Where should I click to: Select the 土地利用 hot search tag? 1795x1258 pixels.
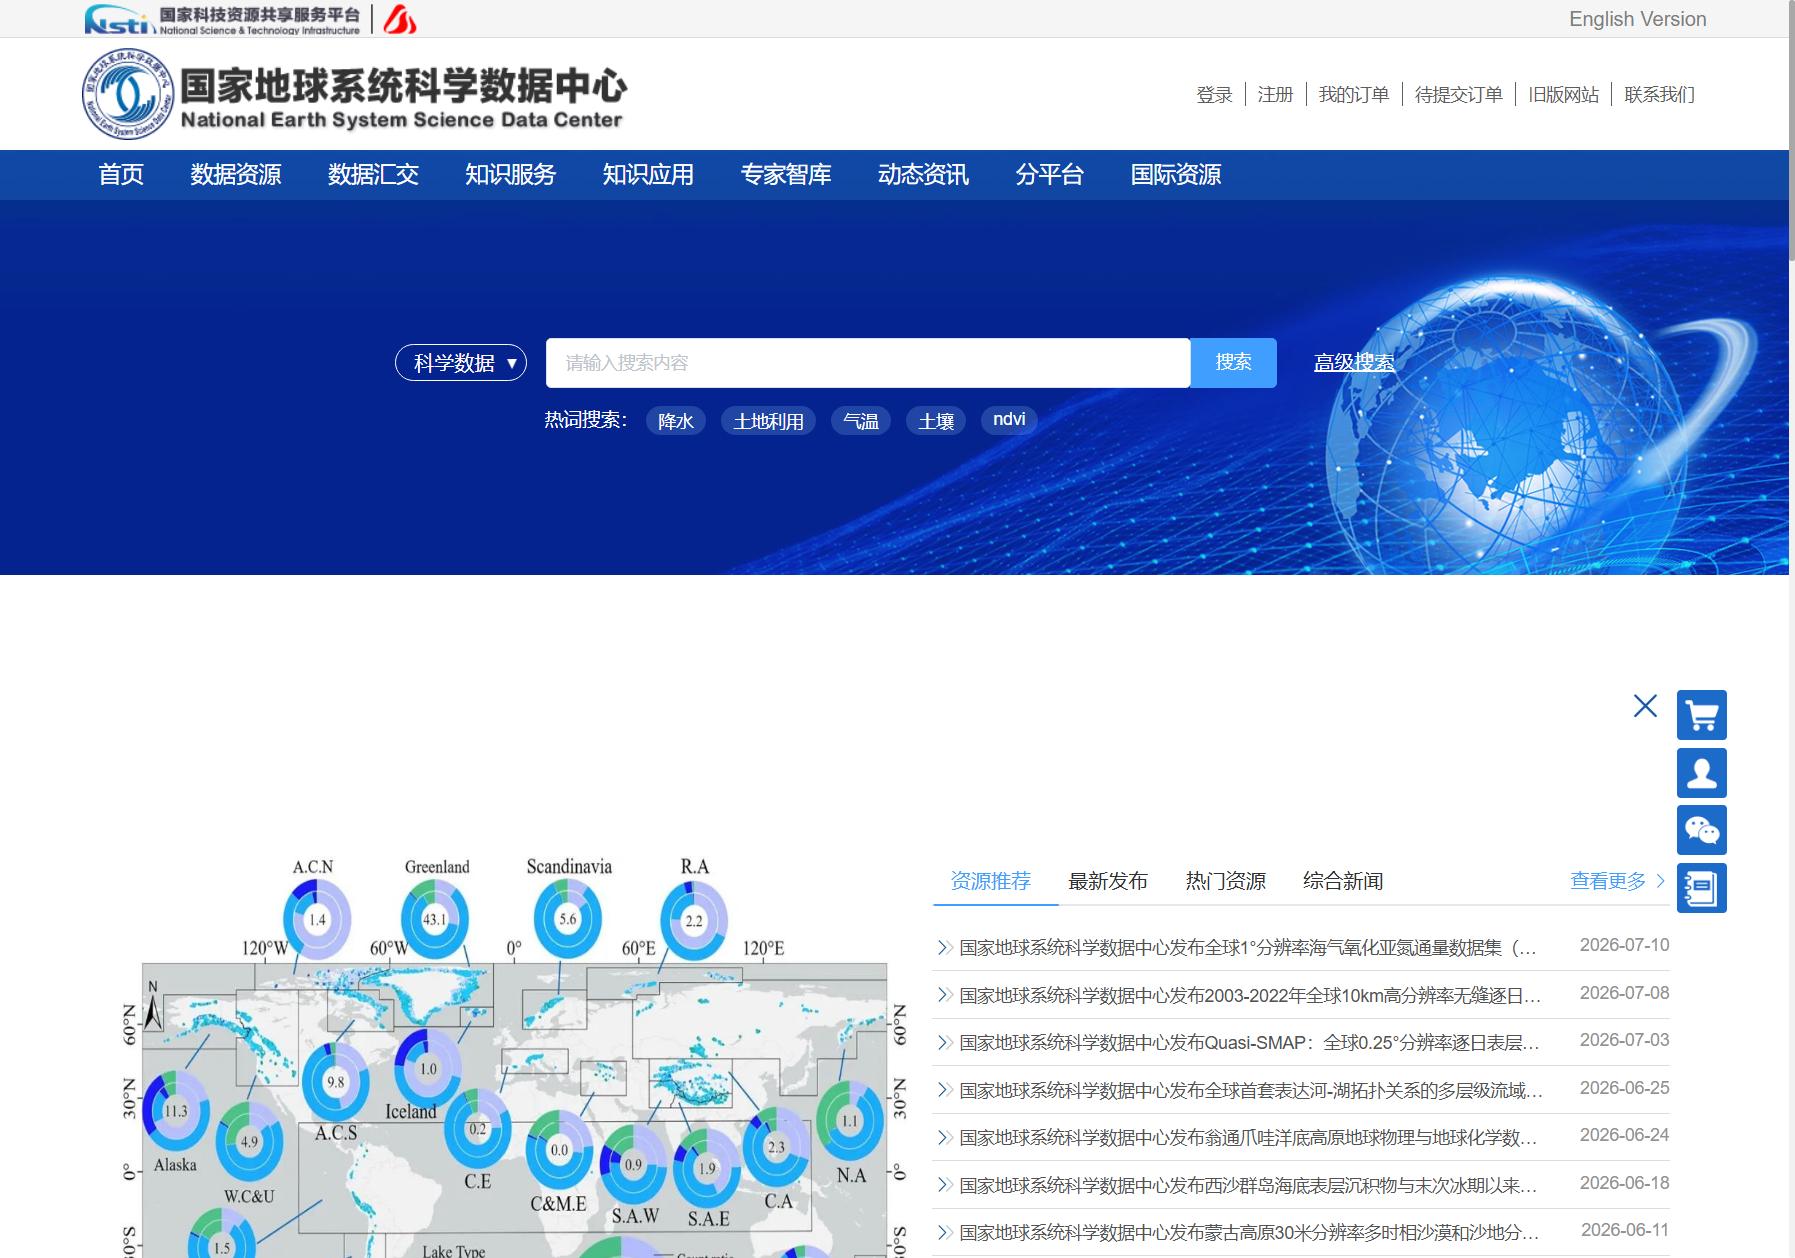click(768, 421)
